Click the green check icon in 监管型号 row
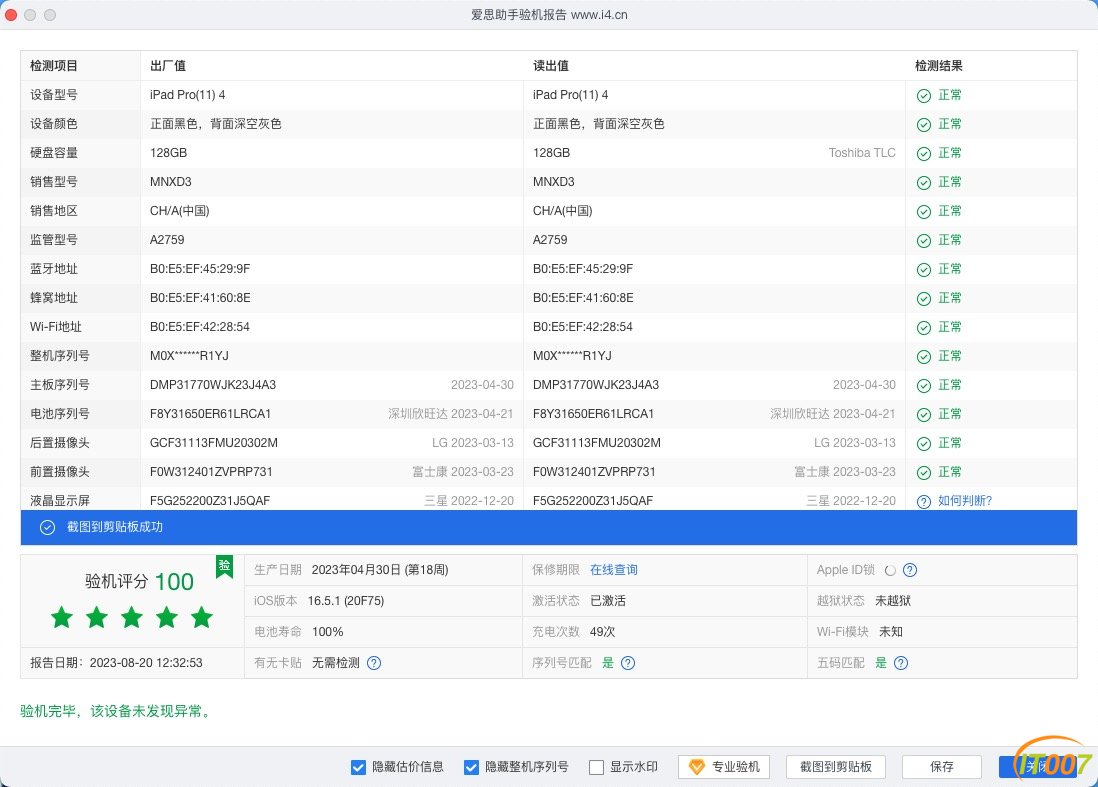Screen dimensions: 1098x787 pos(924,241)
